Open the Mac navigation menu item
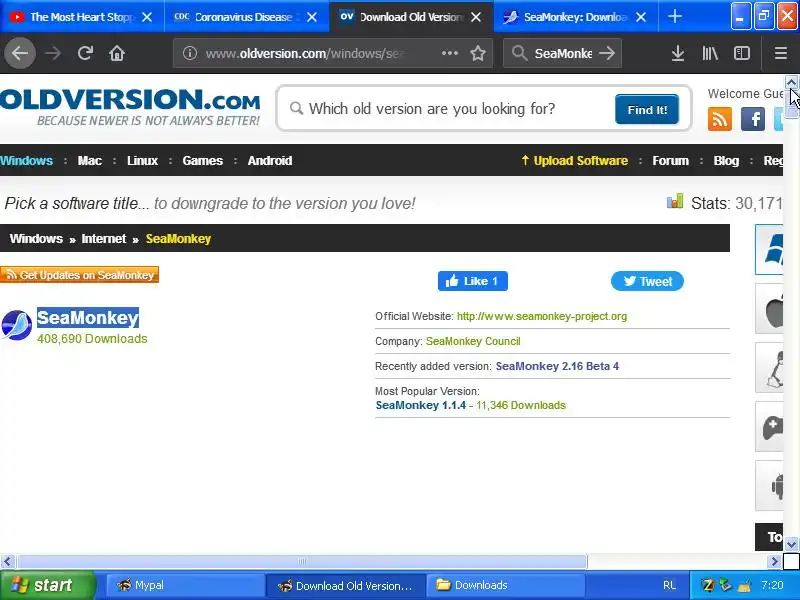The height and width of the screenshot is (600, 800). (90, 161)
